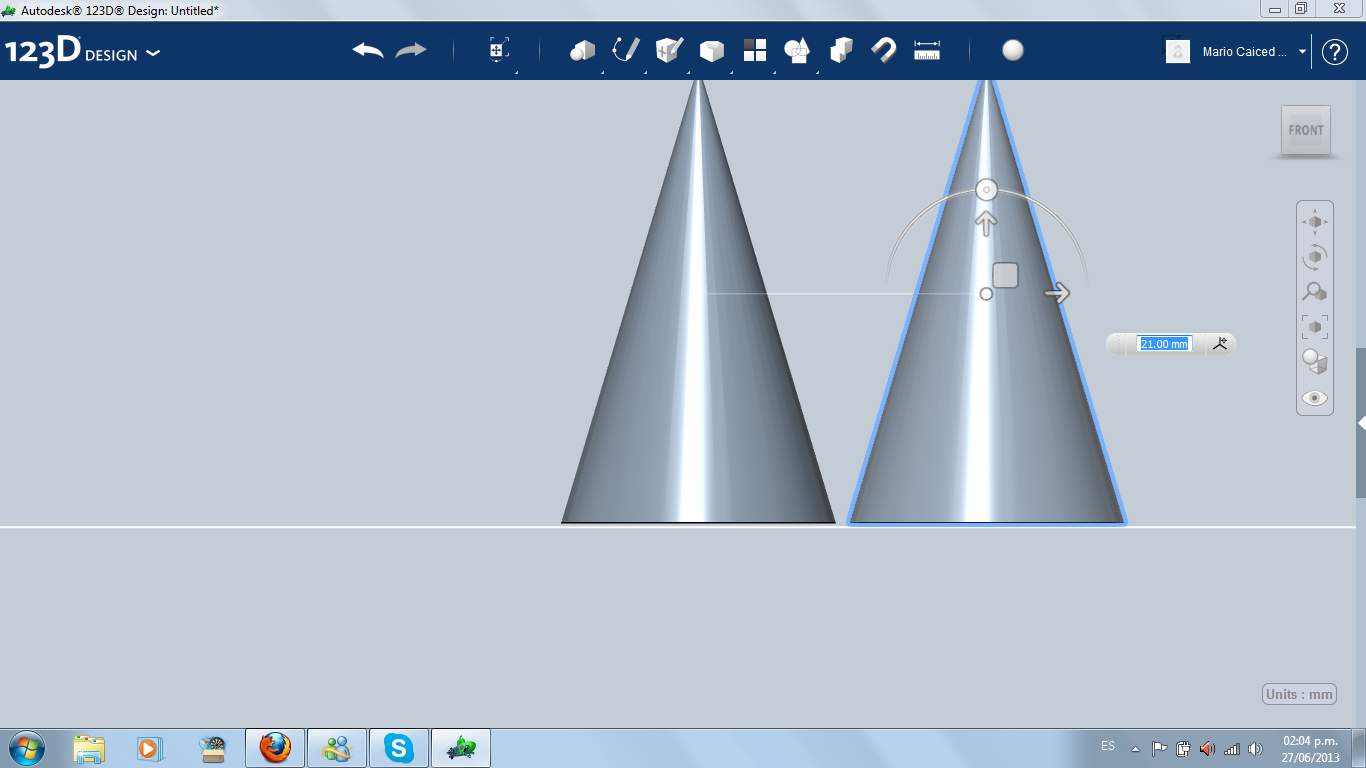Select the Orbit navigation tool

[1315, 257]
